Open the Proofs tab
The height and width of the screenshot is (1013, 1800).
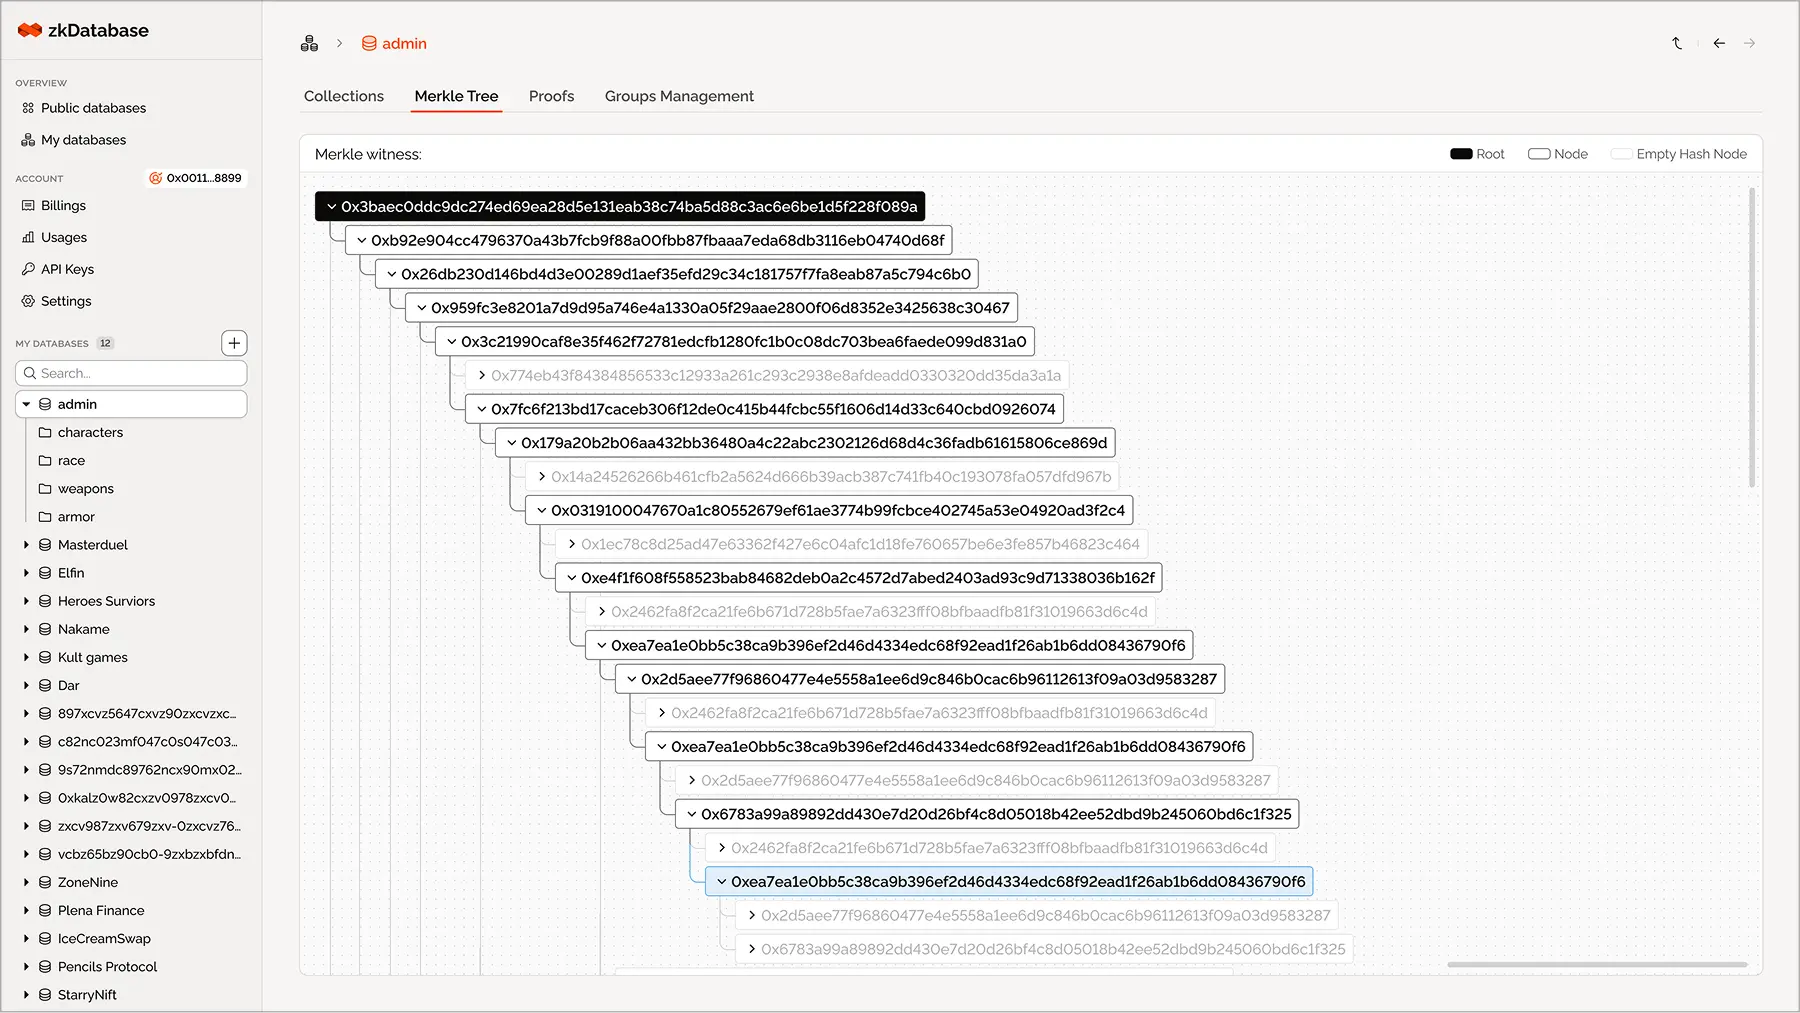coord(551,96)
